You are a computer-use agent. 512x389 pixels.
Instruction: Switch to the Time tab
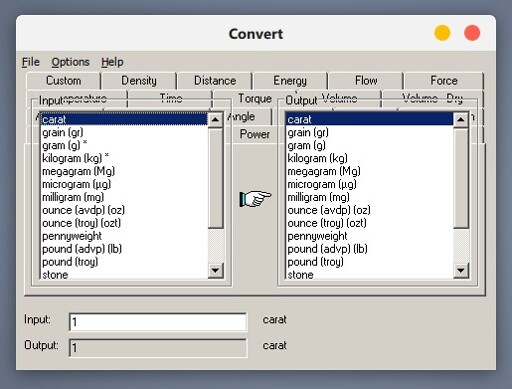tap(171, 98)
